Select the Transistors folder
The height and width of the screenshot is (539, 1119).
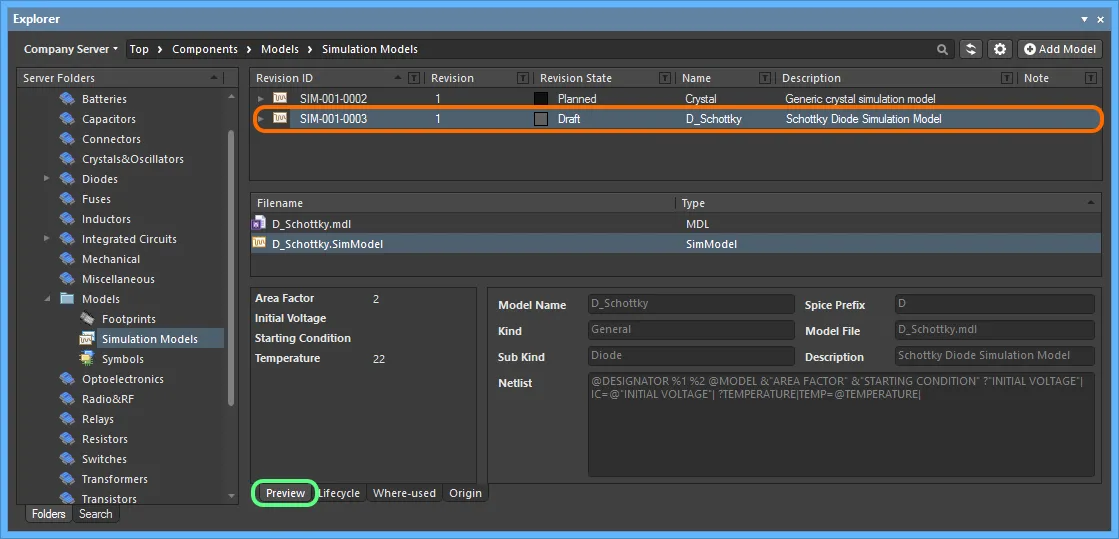[x=109, y=499]
